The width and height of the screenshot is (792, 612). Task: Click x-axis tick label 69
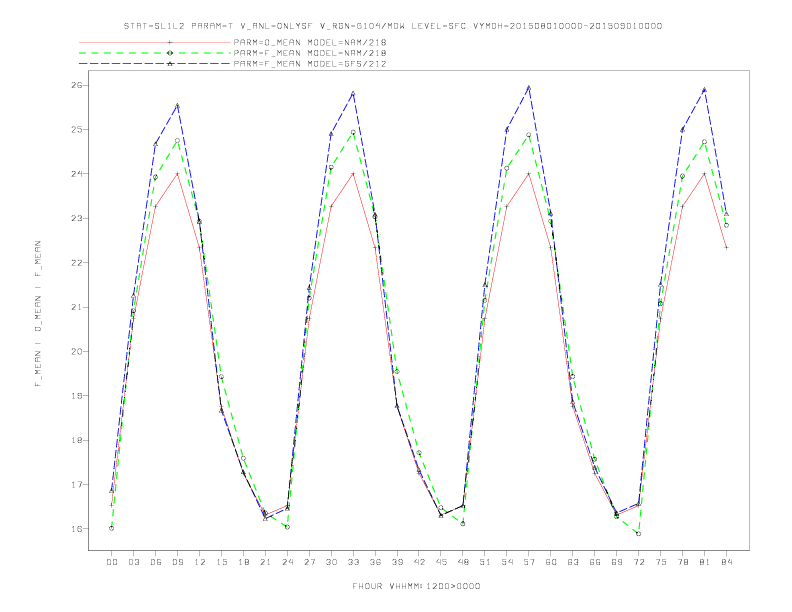pos(617,562)
